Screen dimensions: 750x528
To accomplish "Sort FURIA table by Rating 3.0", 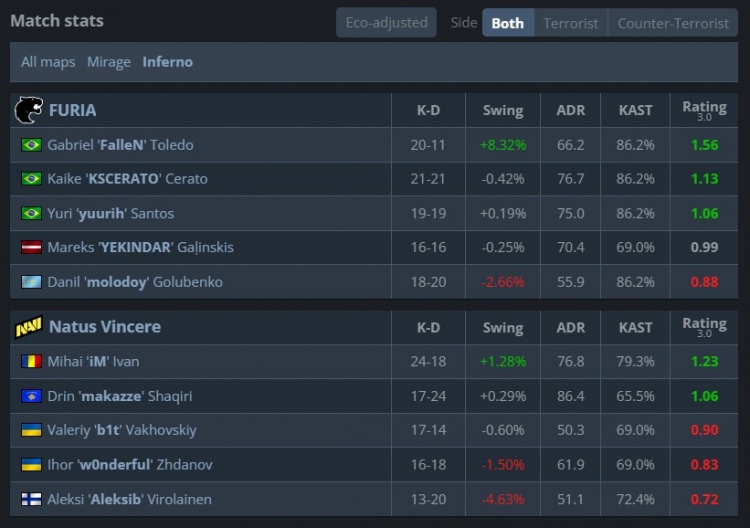I will point(704,110).
